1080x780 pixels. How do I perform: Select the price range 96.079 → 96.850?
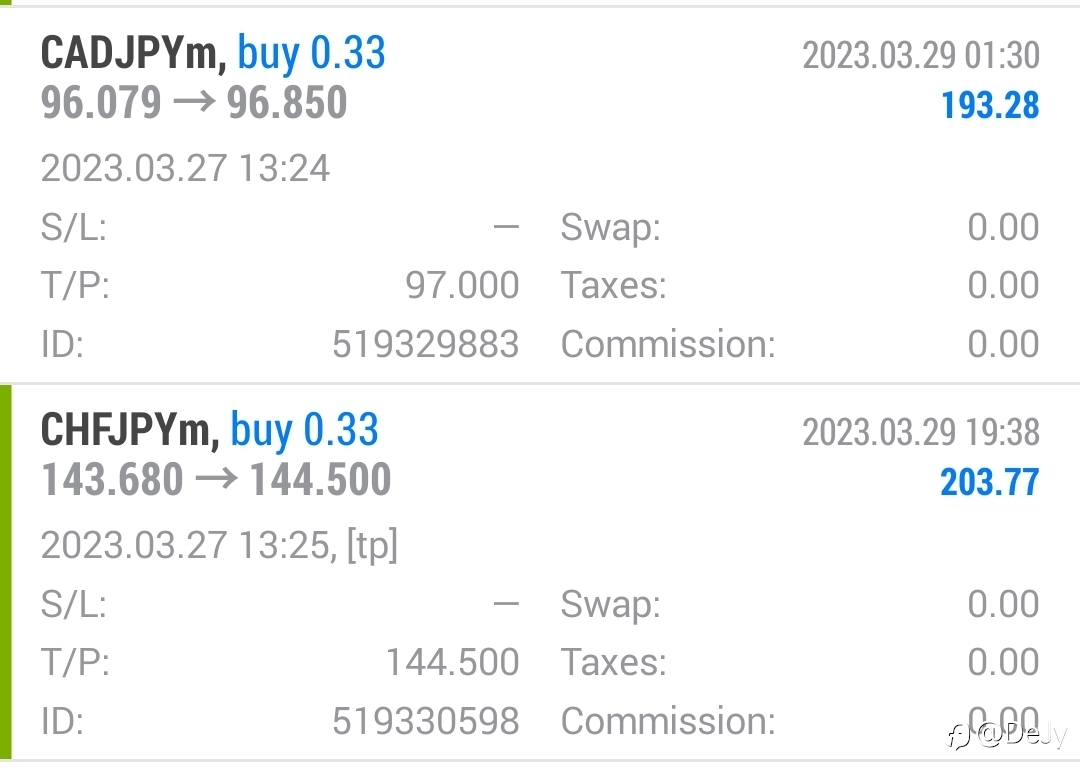[194, 103]
